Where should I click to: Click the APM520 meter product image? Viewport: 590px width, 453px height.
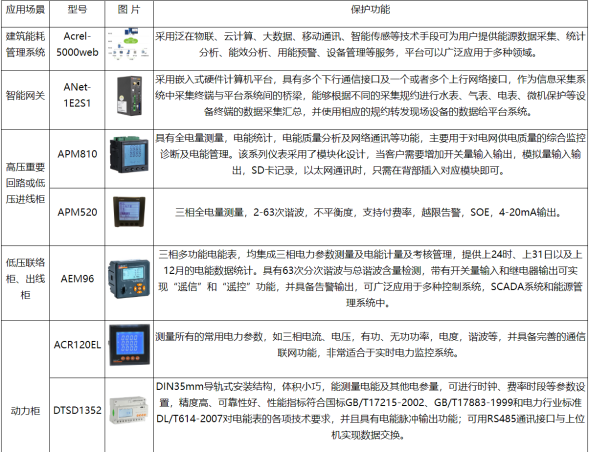click(x=129, y=212)
